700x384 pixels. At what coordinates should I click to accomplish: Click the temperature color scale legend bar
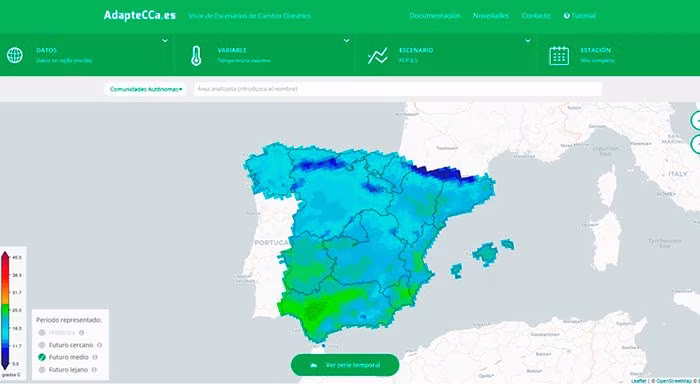click(5, 310)
